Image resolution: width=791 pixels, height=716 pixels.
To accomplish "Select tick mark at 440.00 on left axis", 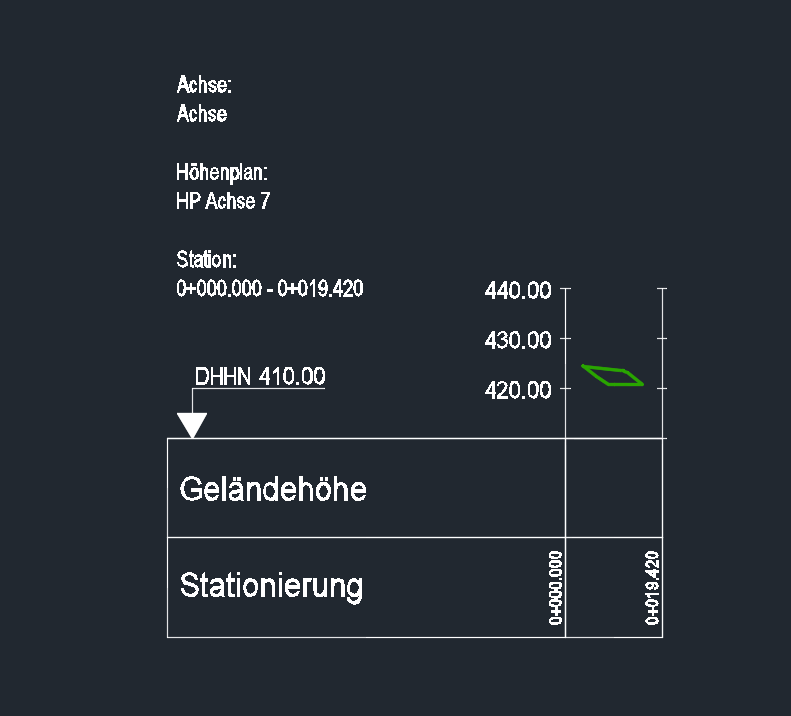I will pos(566,289).
